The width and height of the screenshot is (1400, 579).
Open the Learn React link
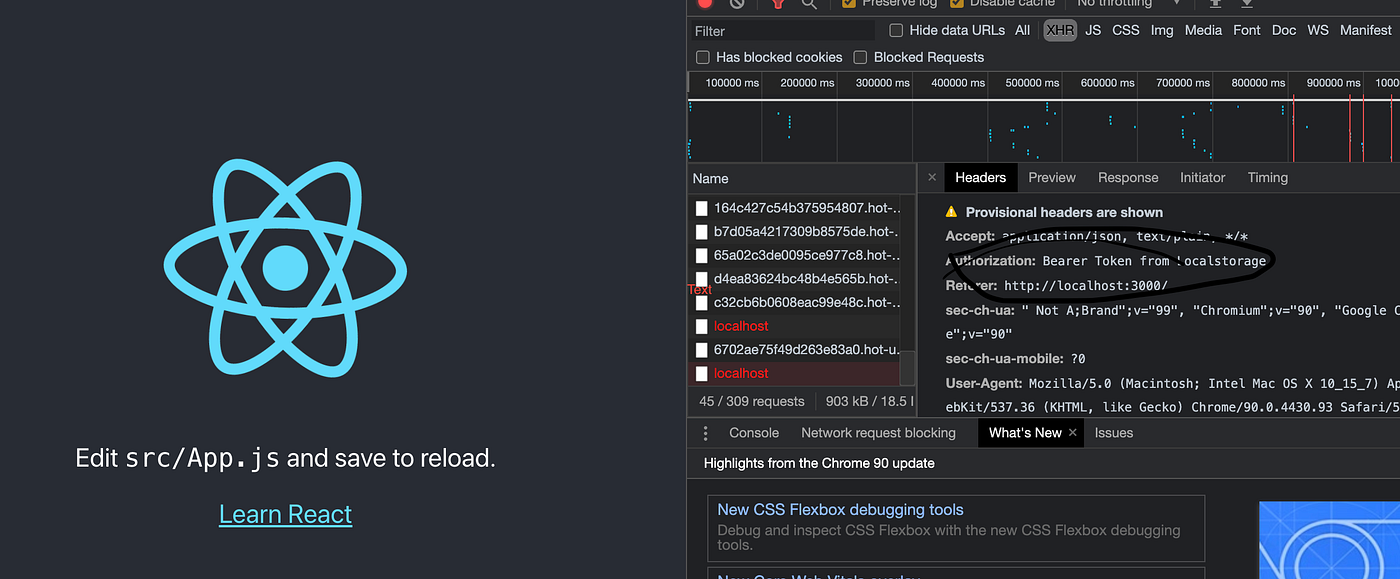click(x=285, y=513)
